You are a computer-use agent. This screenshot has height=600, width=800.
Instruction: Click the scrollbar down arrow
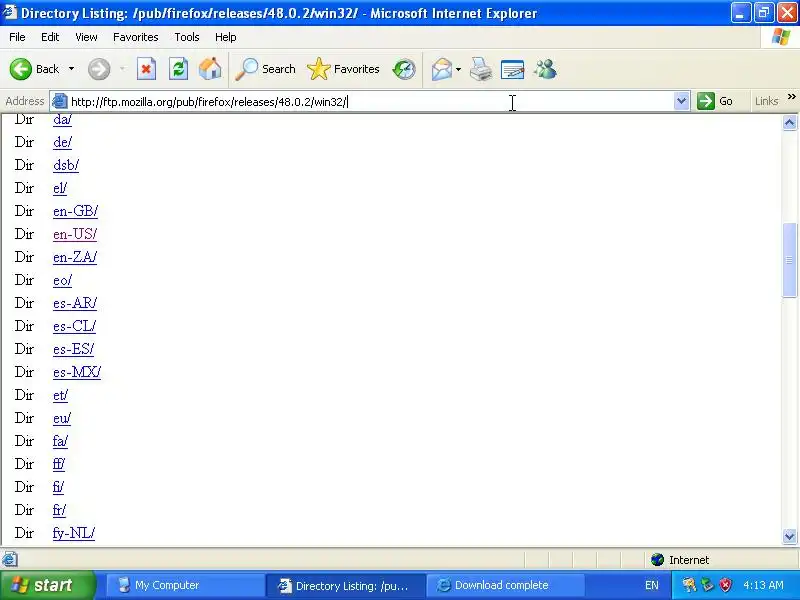click(x=789, y=536)
